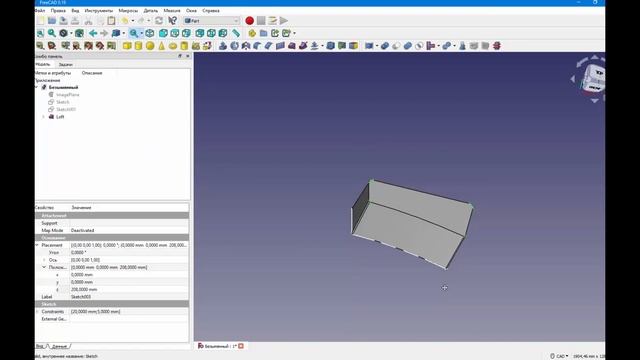Click the Boolean Cut icon
Screen dimensions: 640x360
click(396, 46)
